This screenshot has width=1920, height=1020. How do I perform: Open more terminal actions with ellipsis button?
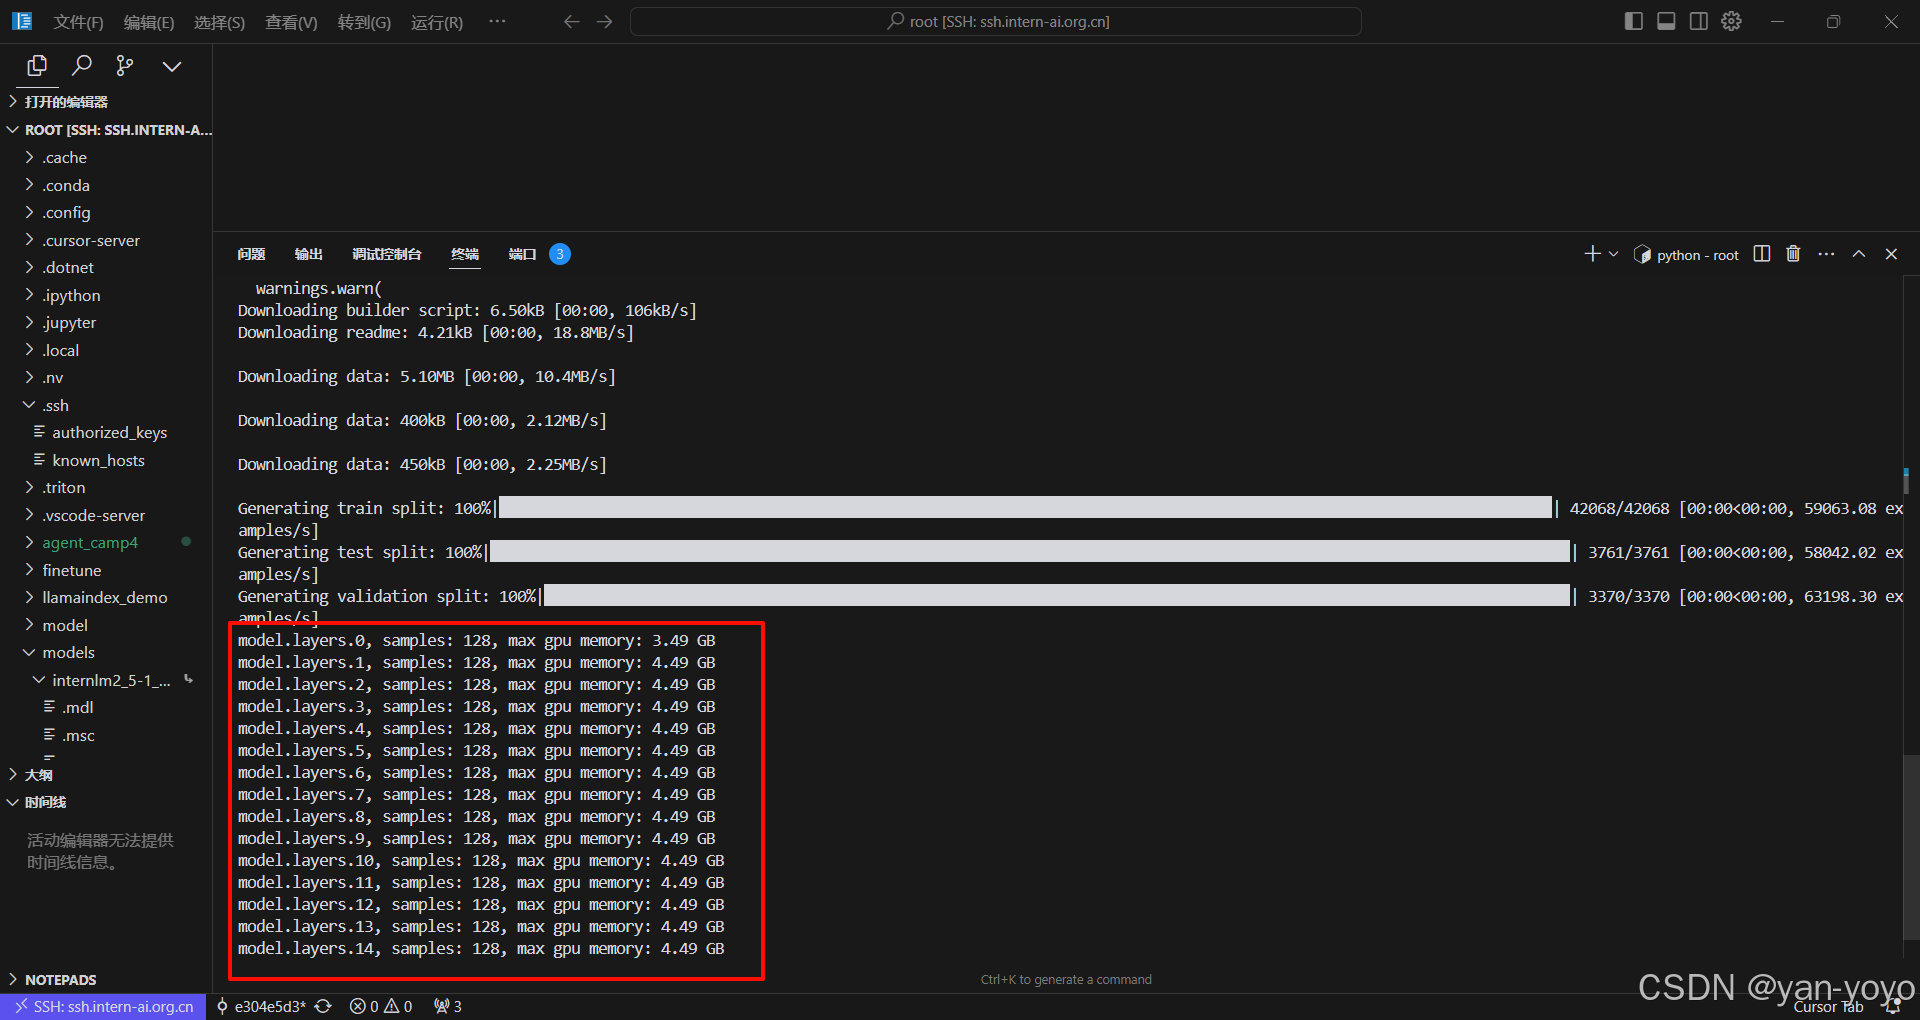(1826, 254)
